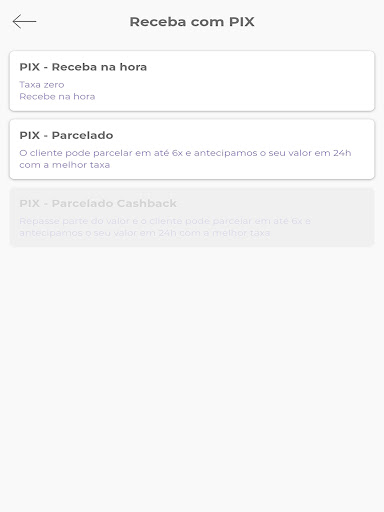Click the PIX - Parcelado Cashback heading
The image size is (384, 512).
tap(98, 203)
